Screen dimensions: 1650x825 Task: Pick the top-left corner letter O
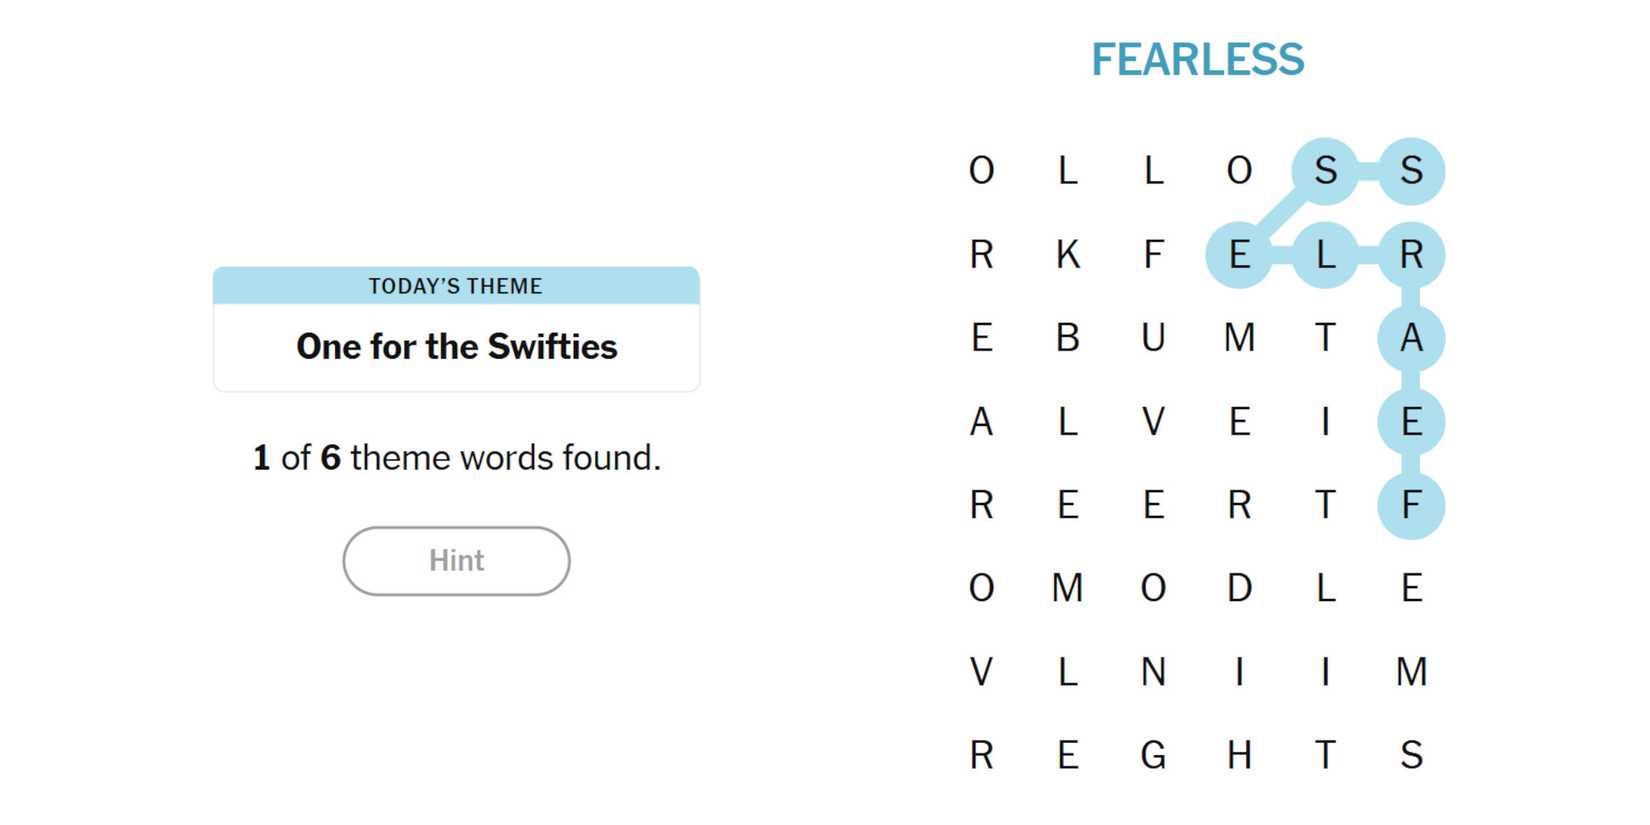[x=981, y=171]
